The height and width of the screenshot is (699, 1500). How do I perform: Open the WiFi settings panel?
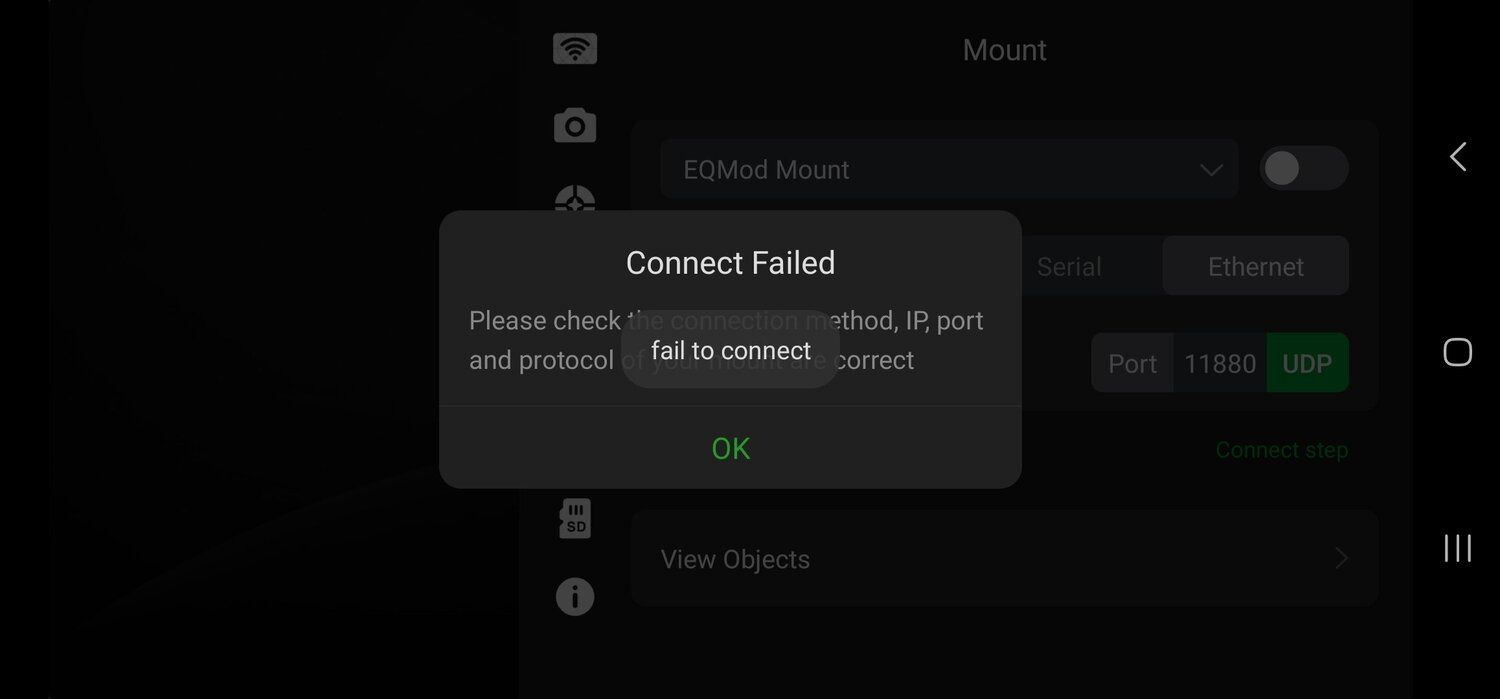[x=575, y=47]
